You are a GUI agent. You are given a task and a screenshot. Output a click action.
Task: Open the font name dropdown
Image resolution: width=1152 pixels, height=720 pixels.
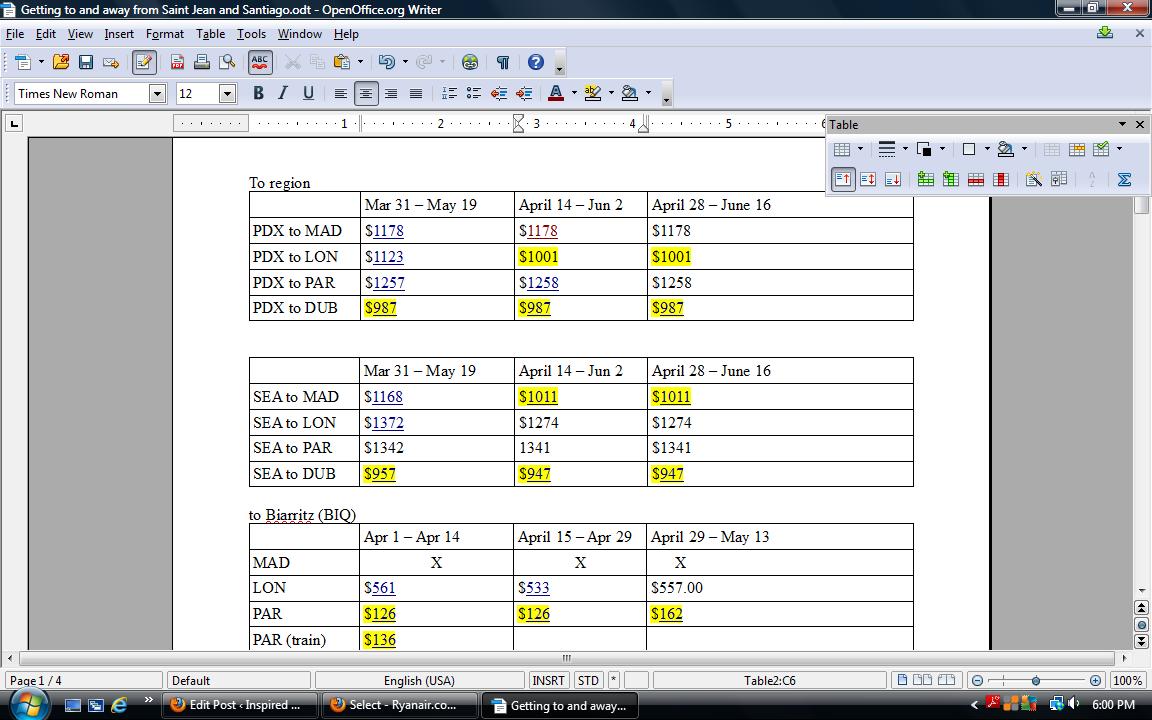(157, 93)
